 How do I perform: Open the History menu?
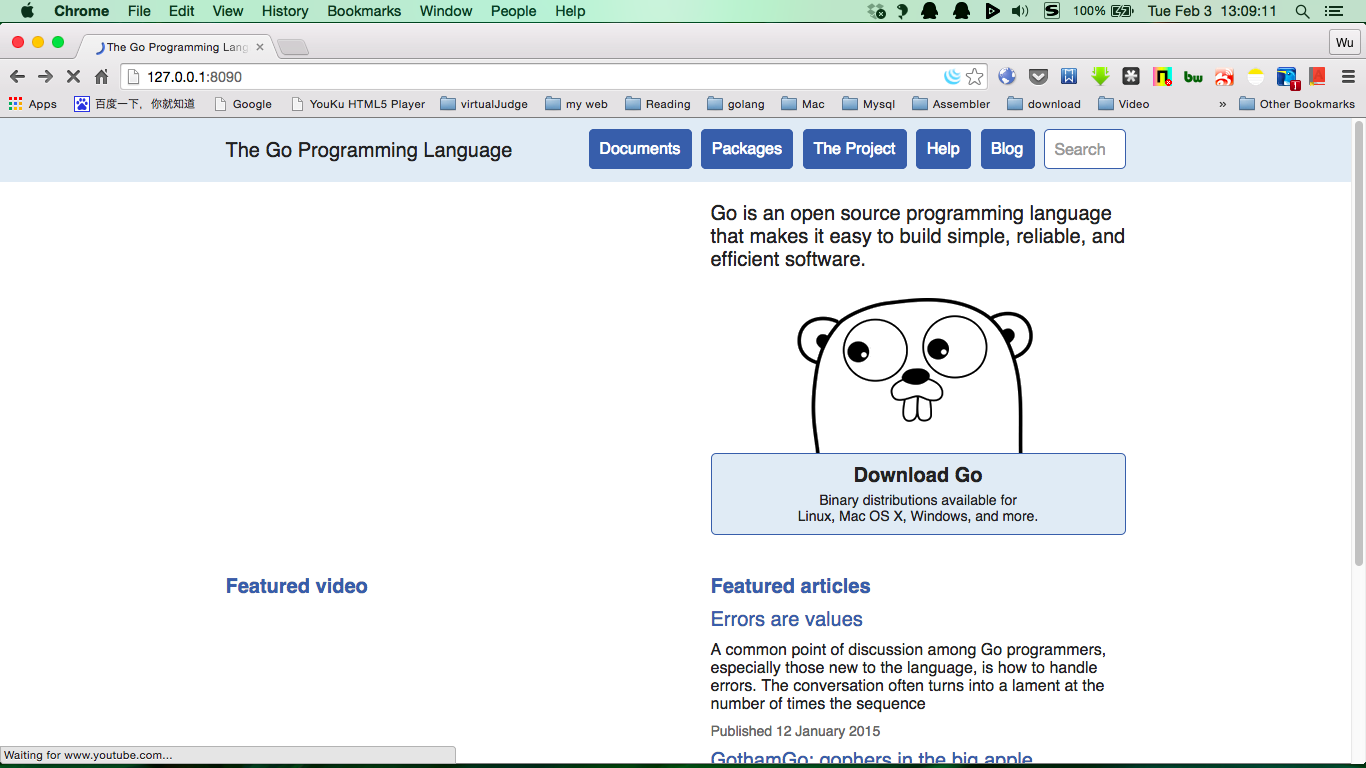click(x=285, y=11)
